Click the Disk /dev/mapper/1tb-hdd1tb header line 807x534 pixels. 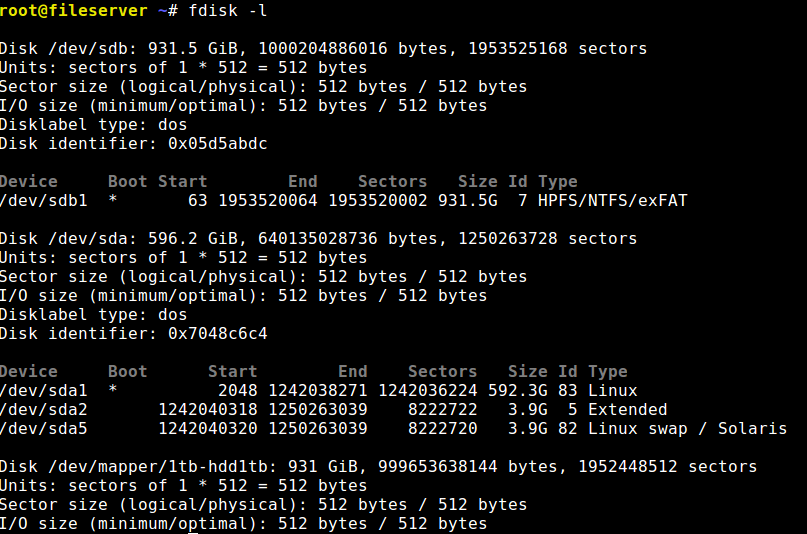tap(378, 466)
